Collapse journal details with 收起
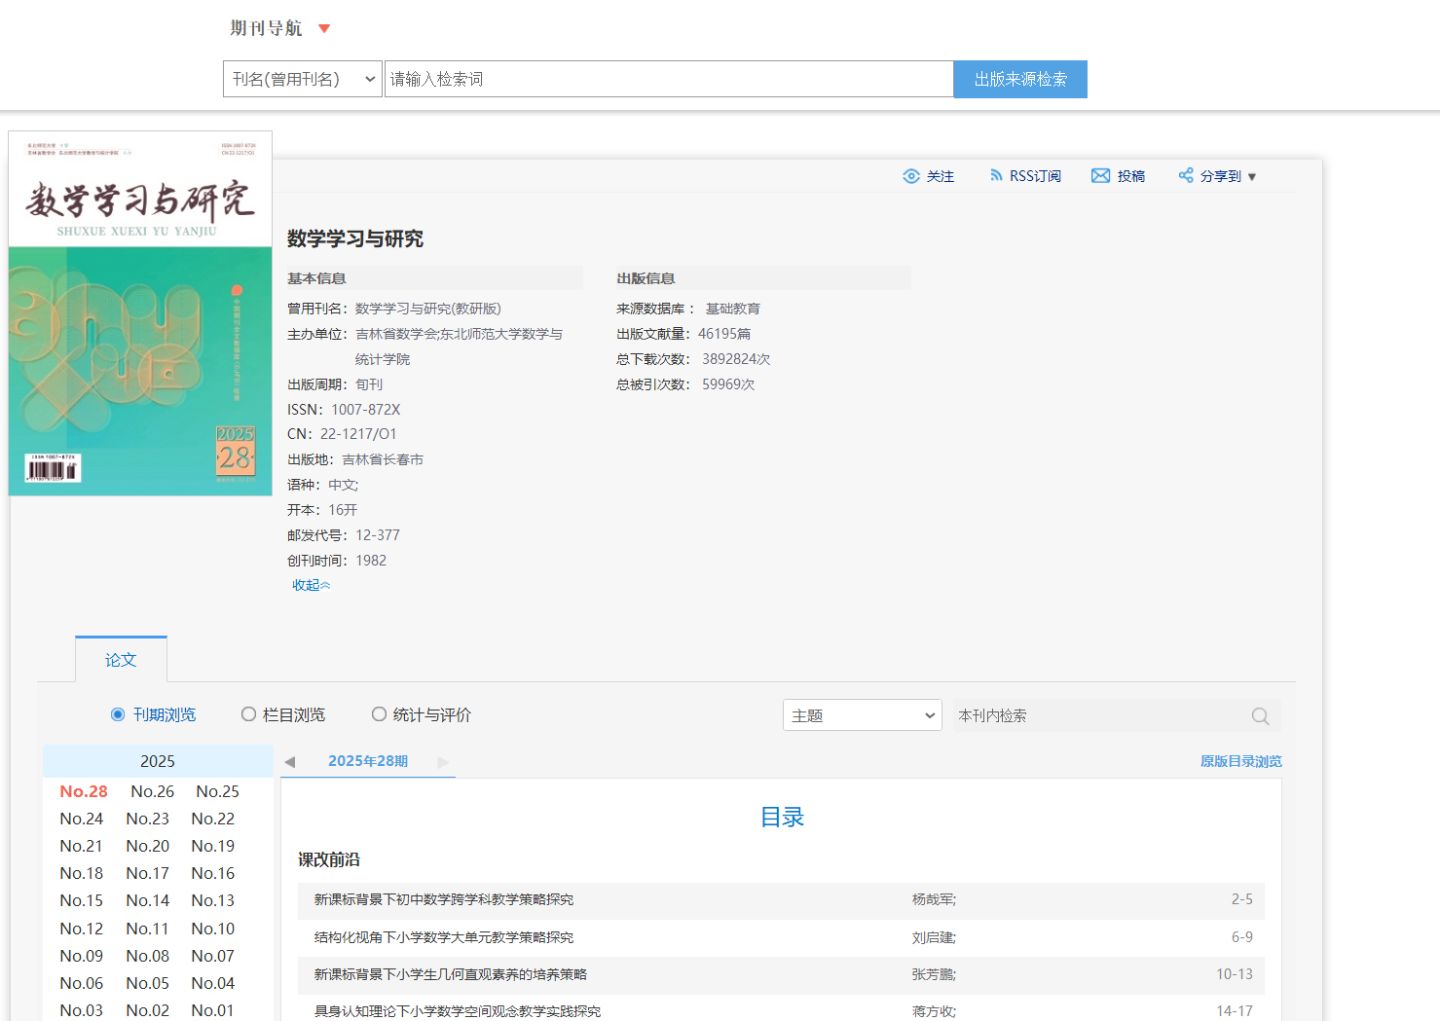 [310, 586]
